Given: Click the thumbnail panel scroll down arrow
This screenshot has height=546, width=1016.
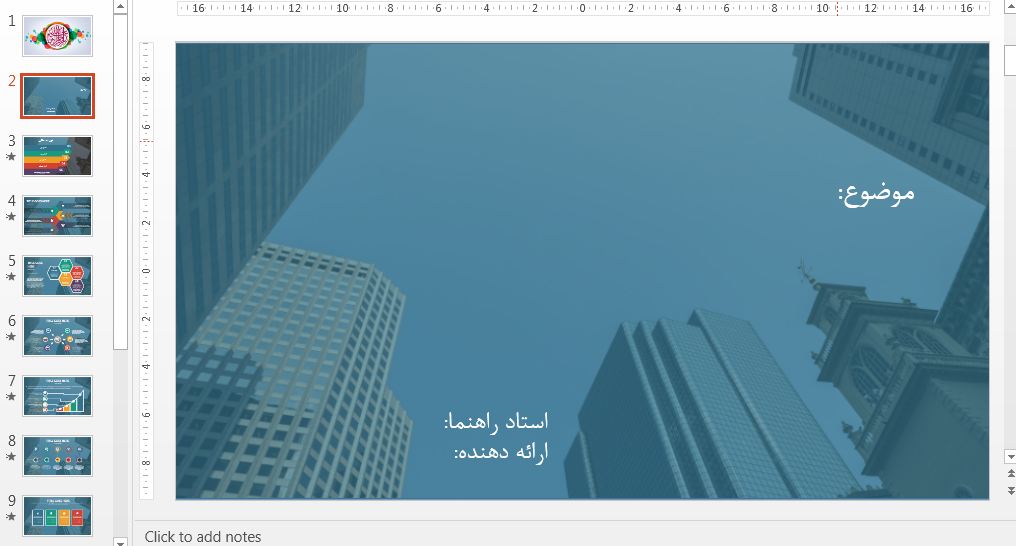Looking at the screenshot, I should click(120, 541).
